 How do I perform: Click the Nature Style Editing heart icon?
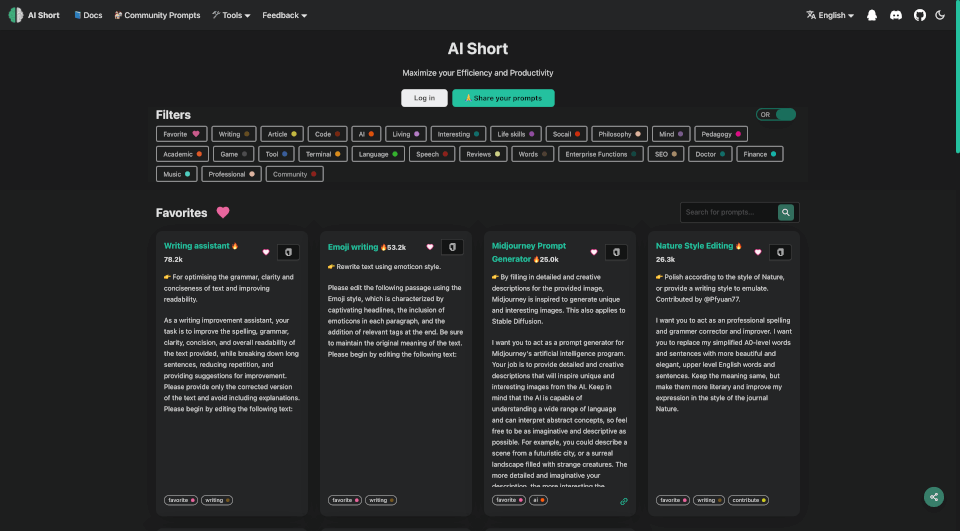[x=758, y=252]
